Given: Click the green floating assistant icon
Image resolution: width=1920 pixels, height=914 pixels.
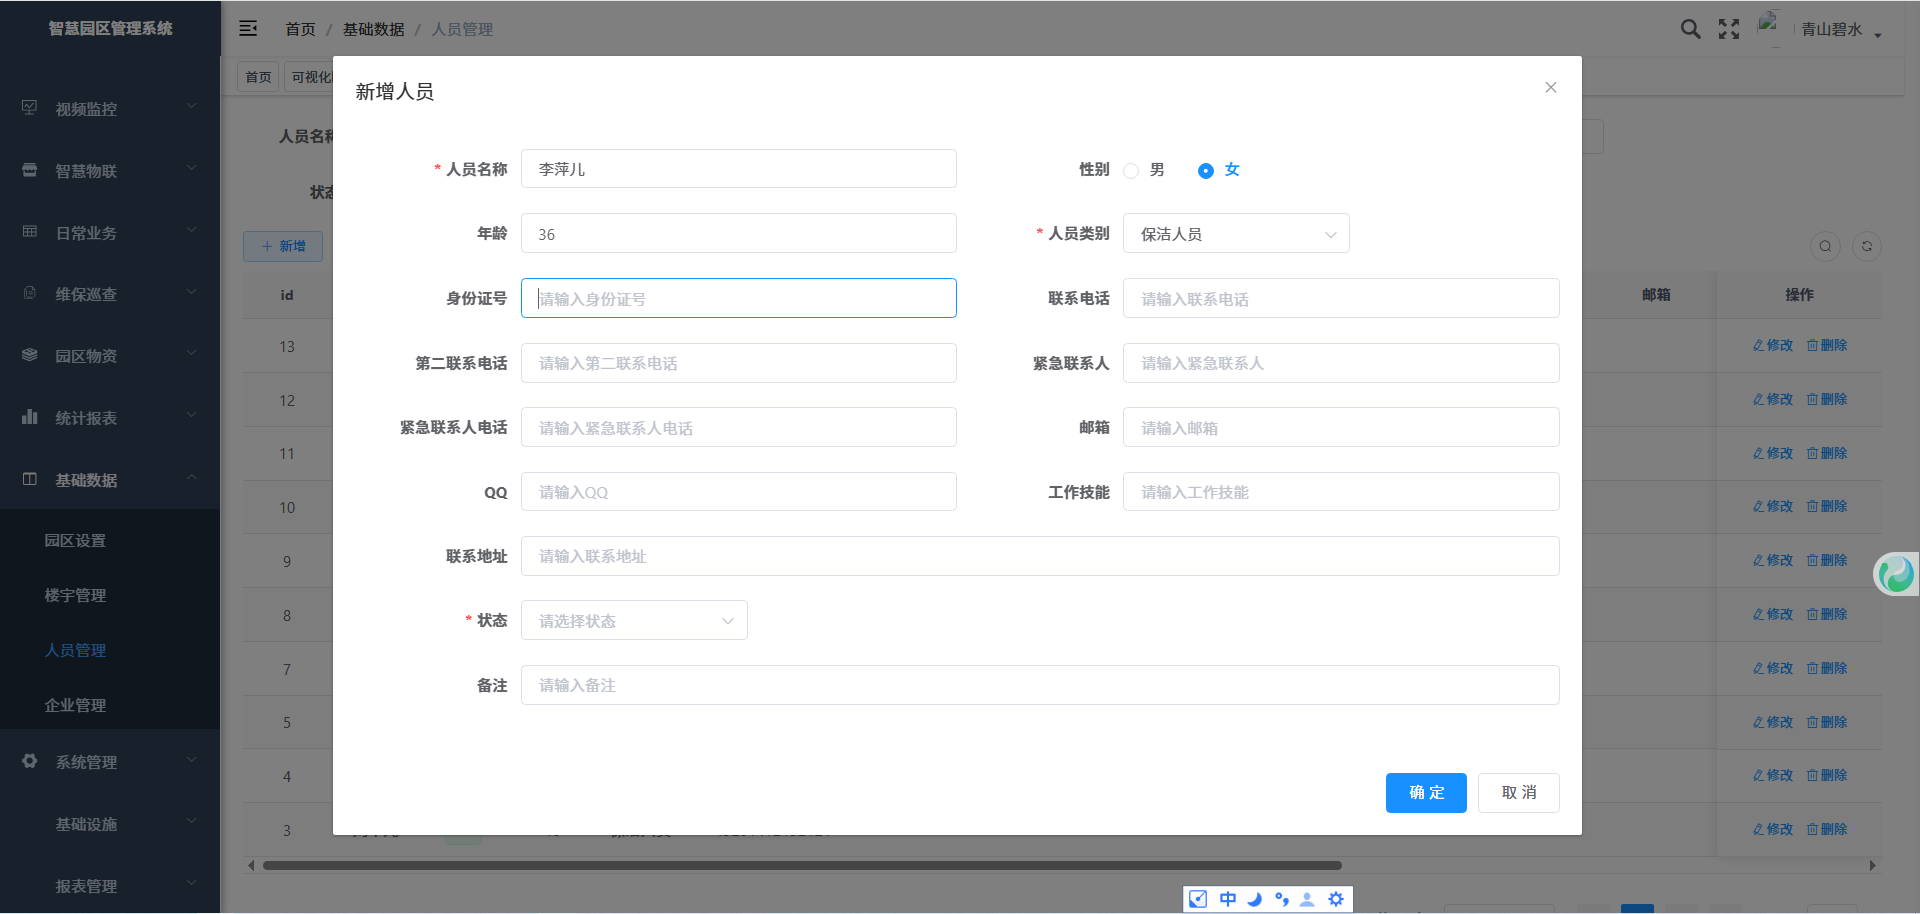Looking at the screenshot, I should click(1895, 574).
